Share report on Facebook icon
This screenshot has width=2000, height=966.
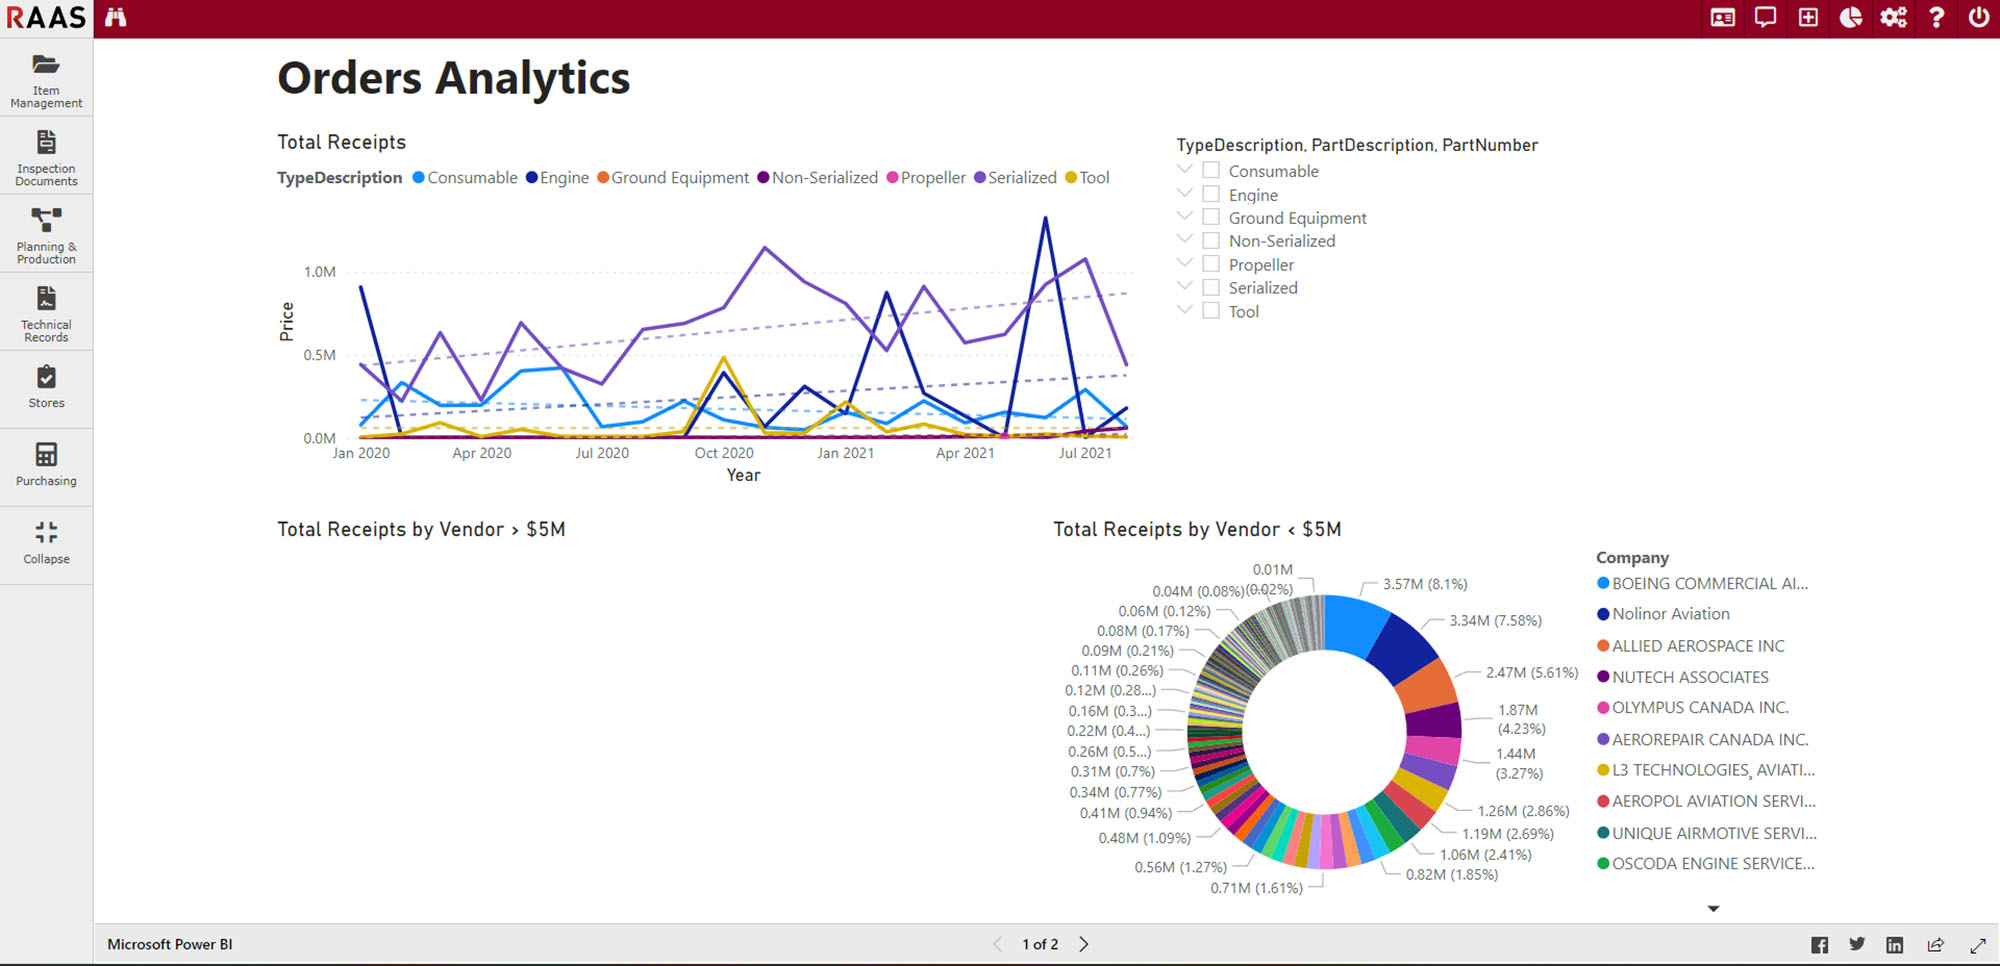point(1819,945)
